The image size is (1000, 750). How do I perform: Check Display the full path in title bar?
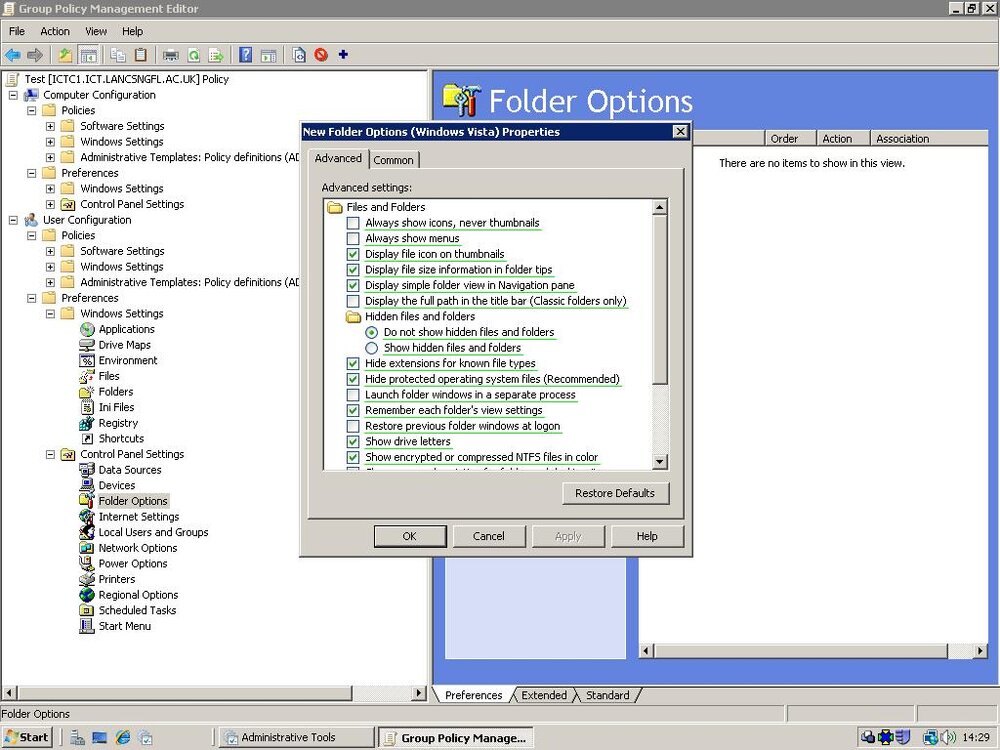[353, 301]
